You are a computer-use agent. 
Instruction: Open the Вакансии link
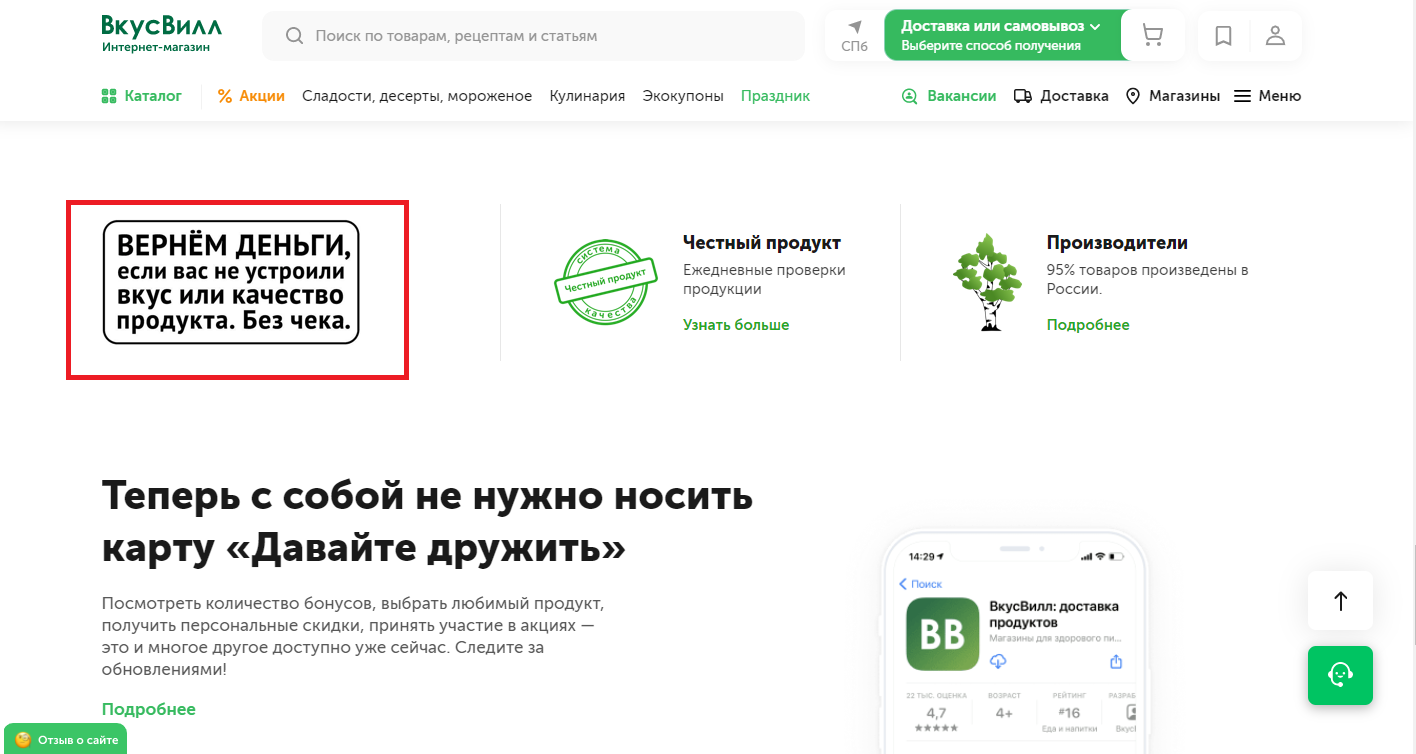pyautogui.click(x=949, y=96)
